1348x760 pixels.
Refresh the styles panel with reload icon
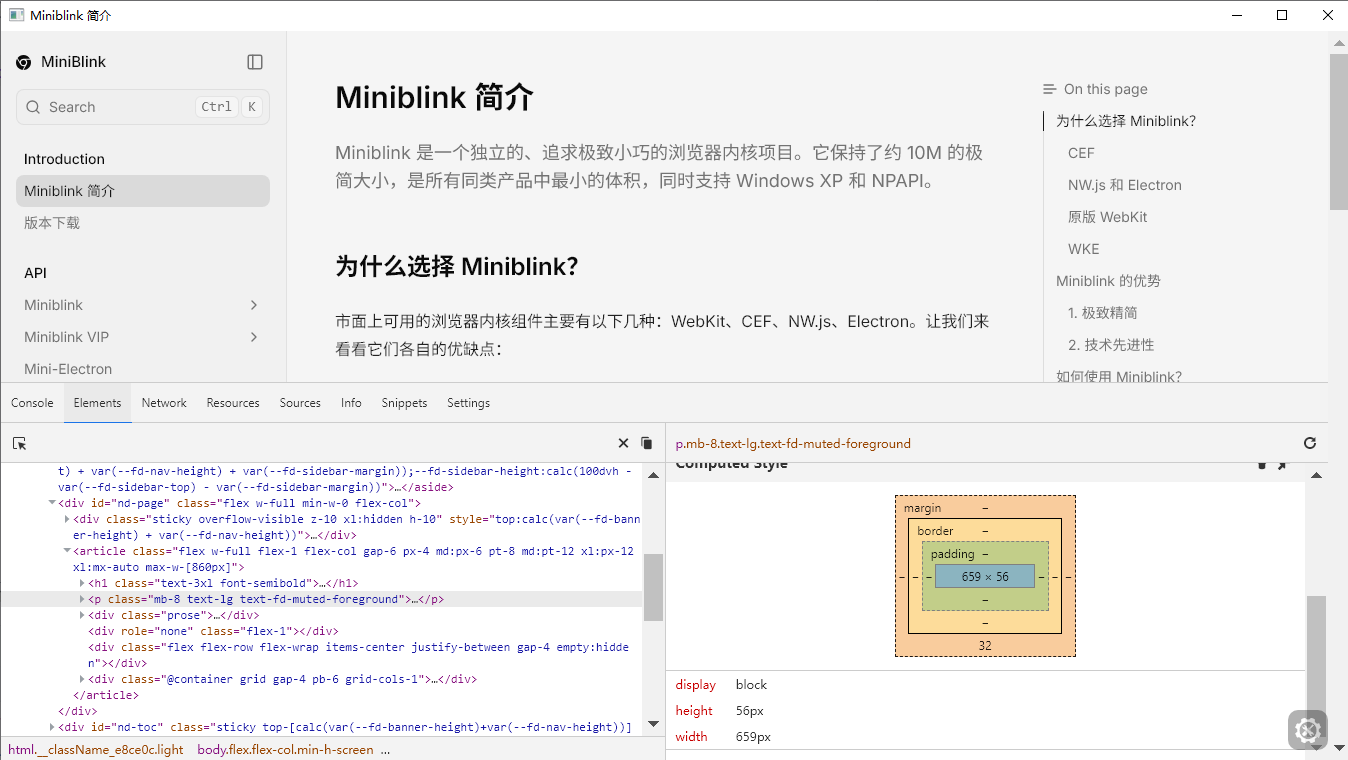[1310, 443]
